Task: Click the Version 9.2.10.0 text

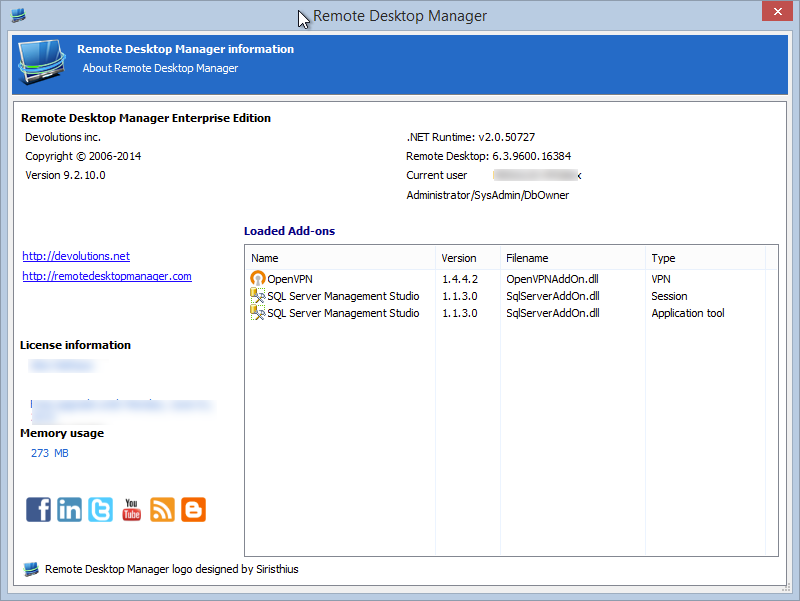Action: point(65,175)
